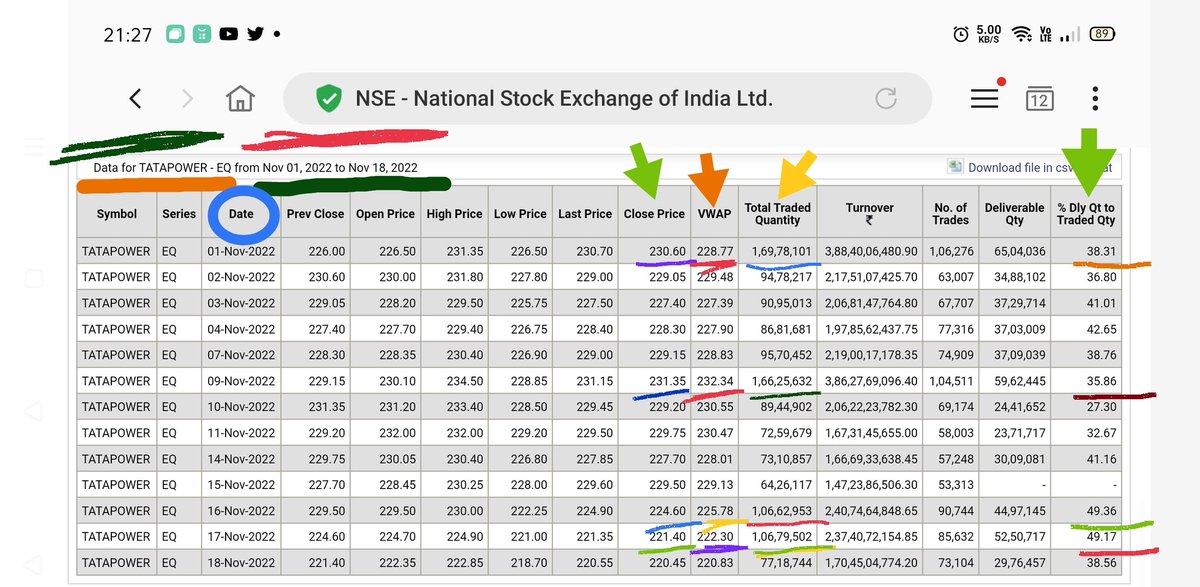Click the Turnover column header

[870, 214]
